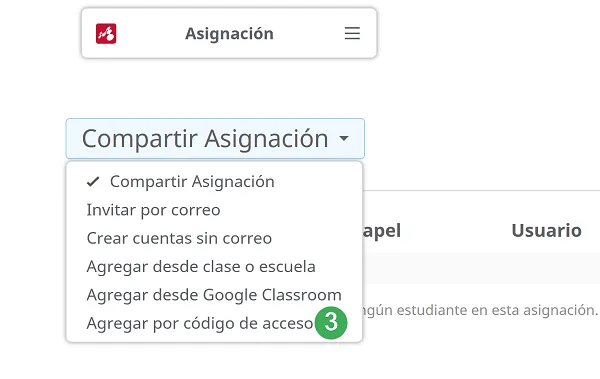The height and width of the screenshot is (379, 600).
Task: Click the caret arrow on Compartir Asignación
Action: (x=344, y=138)
